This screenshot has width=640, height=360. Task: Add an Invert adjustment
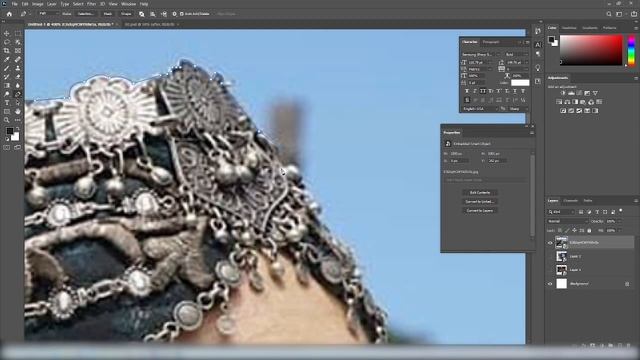pyautogui.click(x=563, y=111)
